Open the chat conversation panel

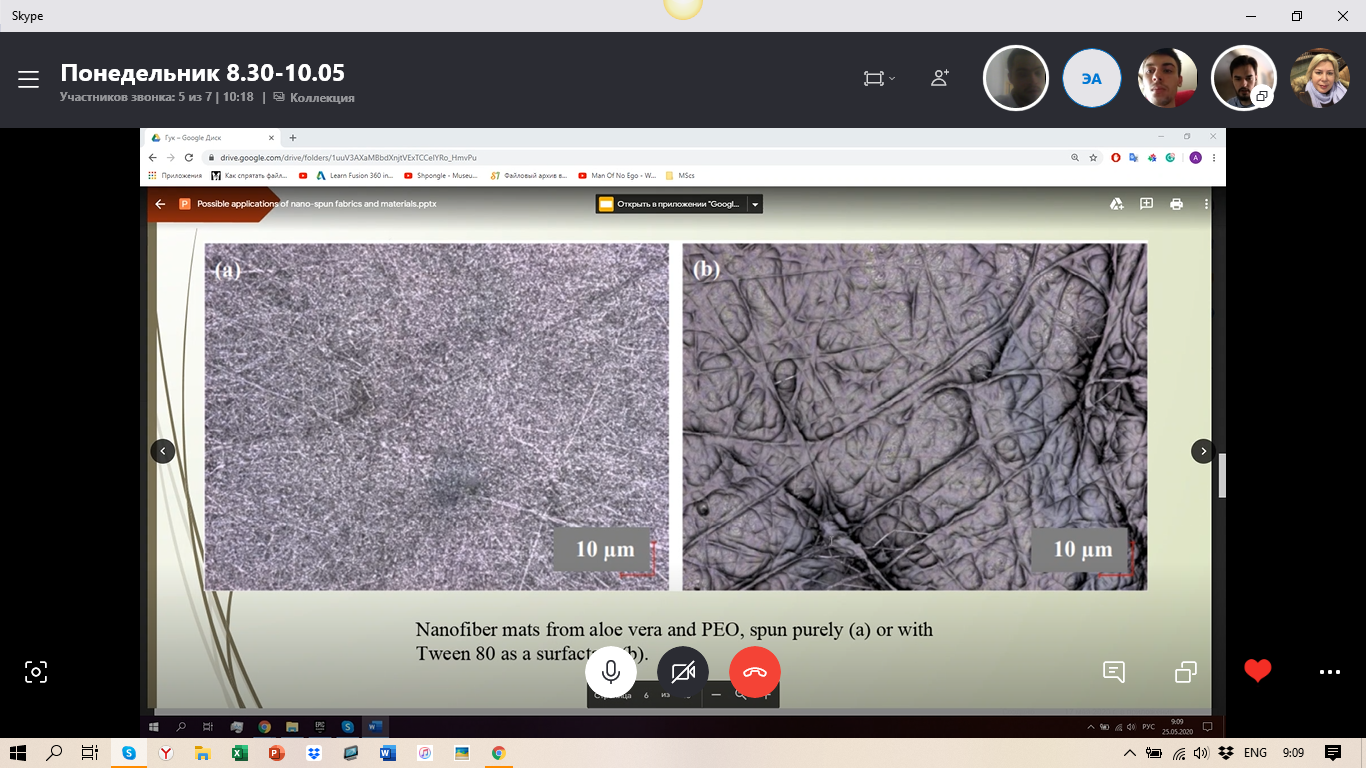(x=1114, y=672)
